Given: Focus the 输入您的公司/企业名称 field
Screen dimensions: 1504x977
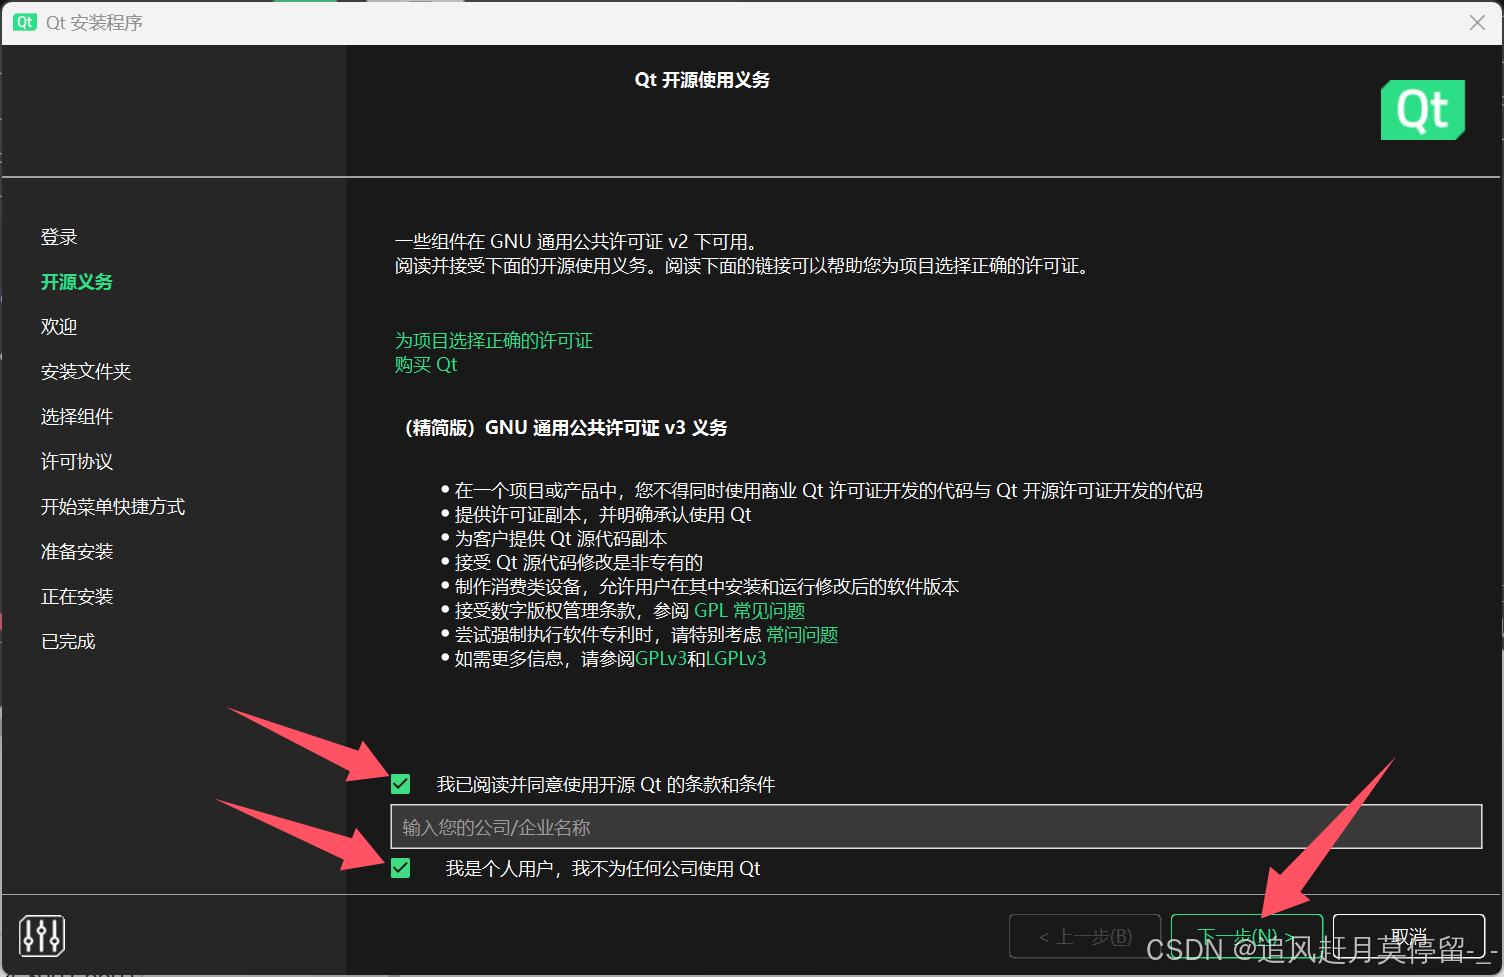Looking at the screenshot, I should [936, 827].
